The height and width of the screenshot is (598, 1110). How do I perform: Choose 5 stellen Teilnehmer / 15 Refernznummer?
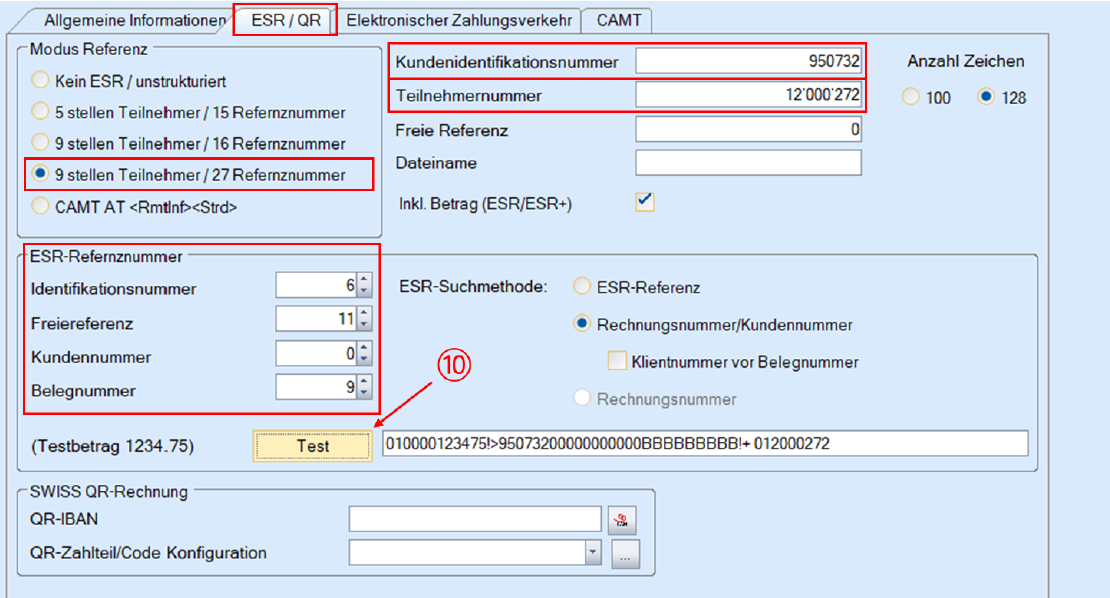[x=188, y=113]
